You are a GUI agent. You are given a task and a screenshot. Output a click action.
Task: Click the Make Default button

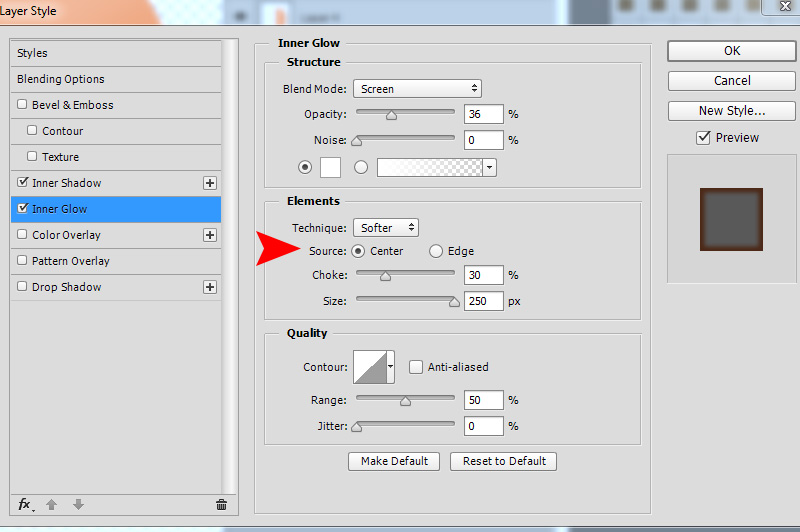click(x=394, y=461)
